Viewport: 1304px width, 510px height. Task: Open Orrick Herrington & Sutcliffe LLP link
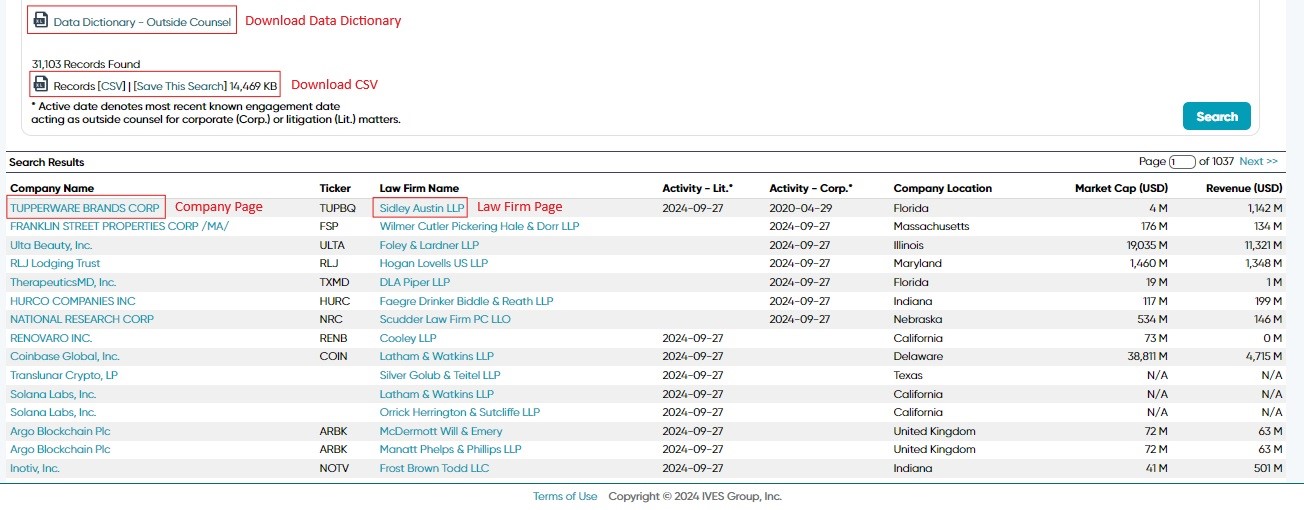coord(460,412)
